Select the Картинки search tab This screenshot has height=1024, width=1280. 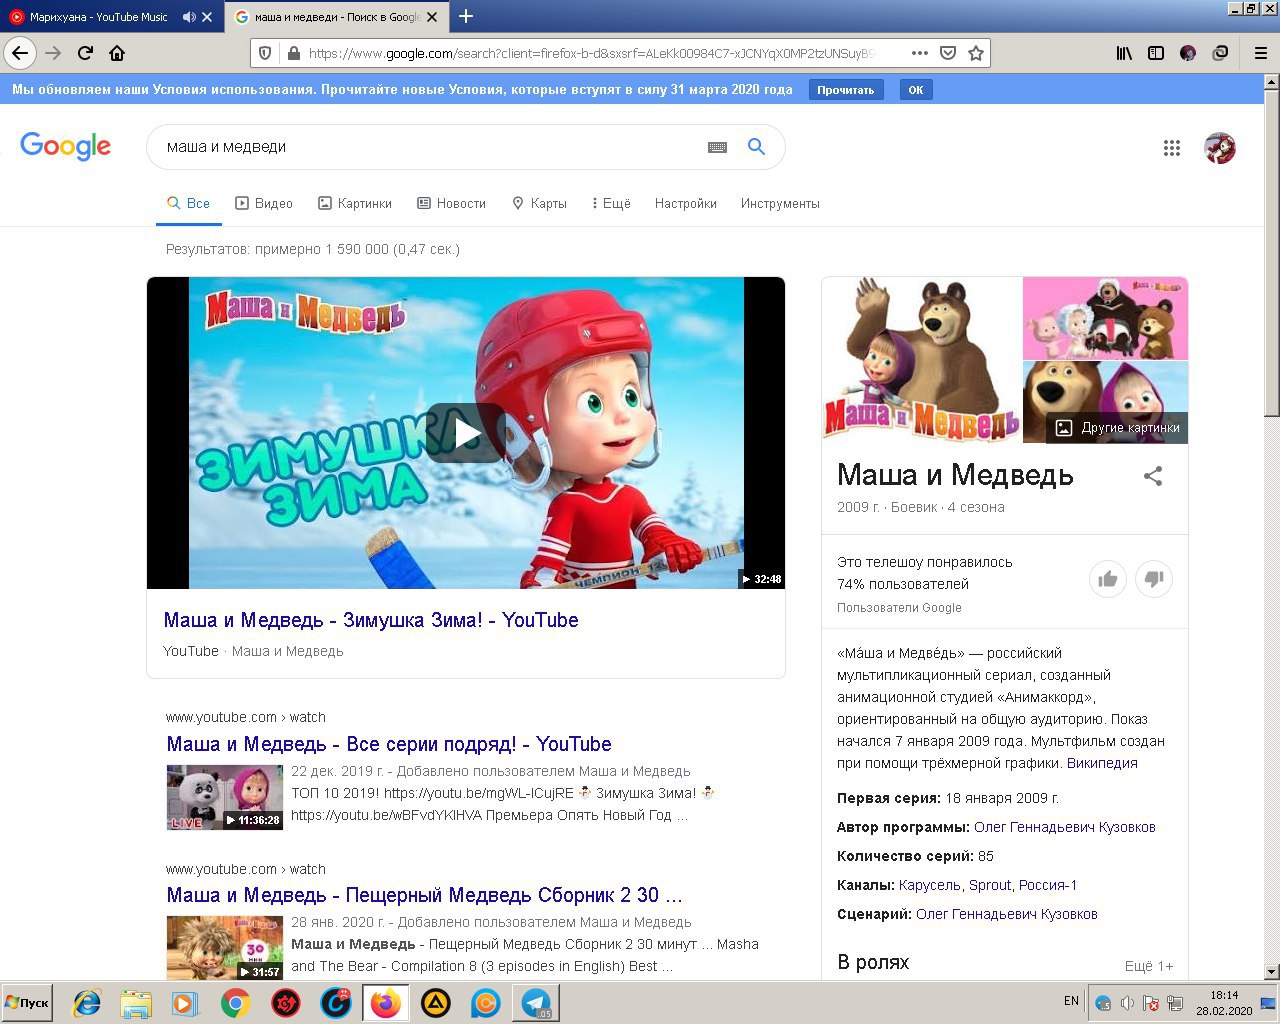click(355, 203)
